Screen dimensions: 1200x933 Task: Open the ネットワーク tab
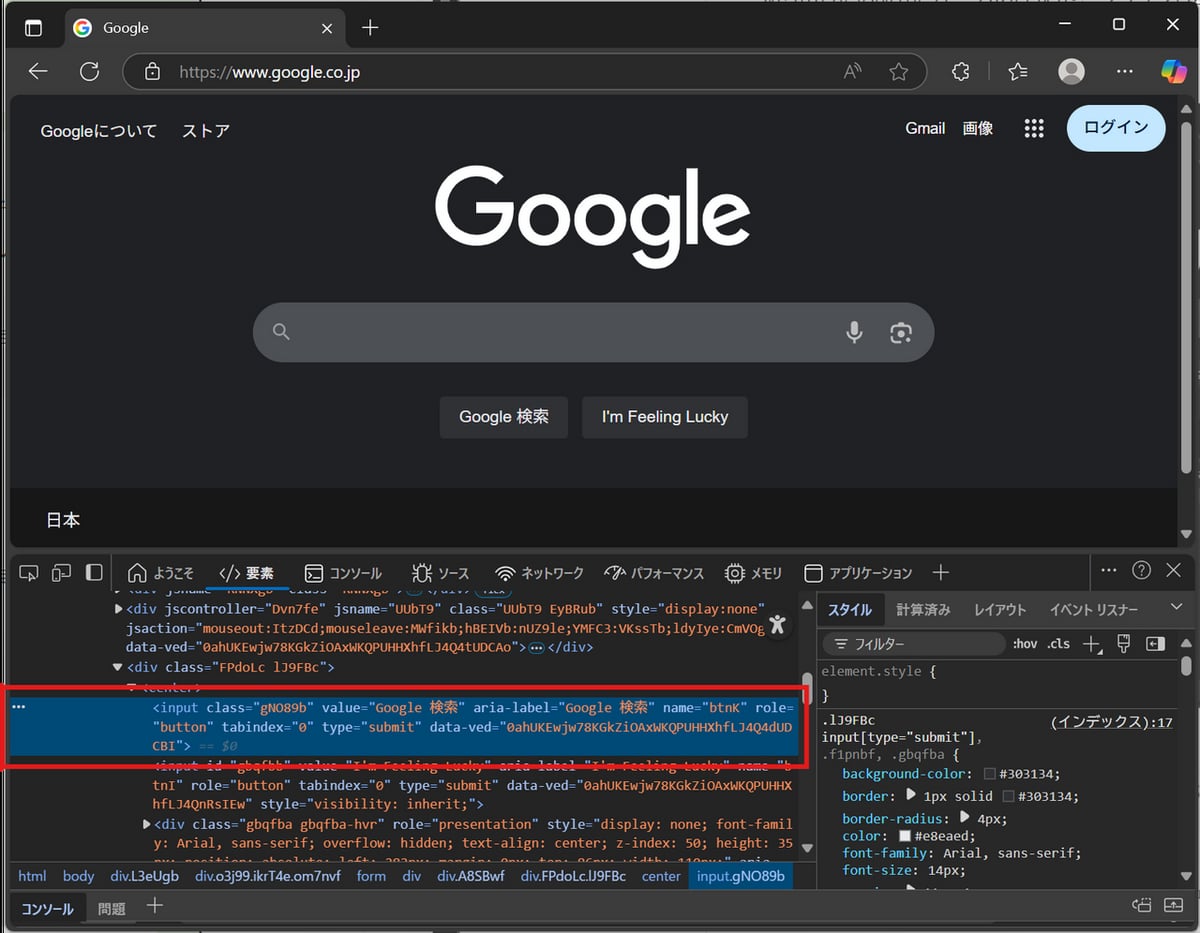pos(540,573)
